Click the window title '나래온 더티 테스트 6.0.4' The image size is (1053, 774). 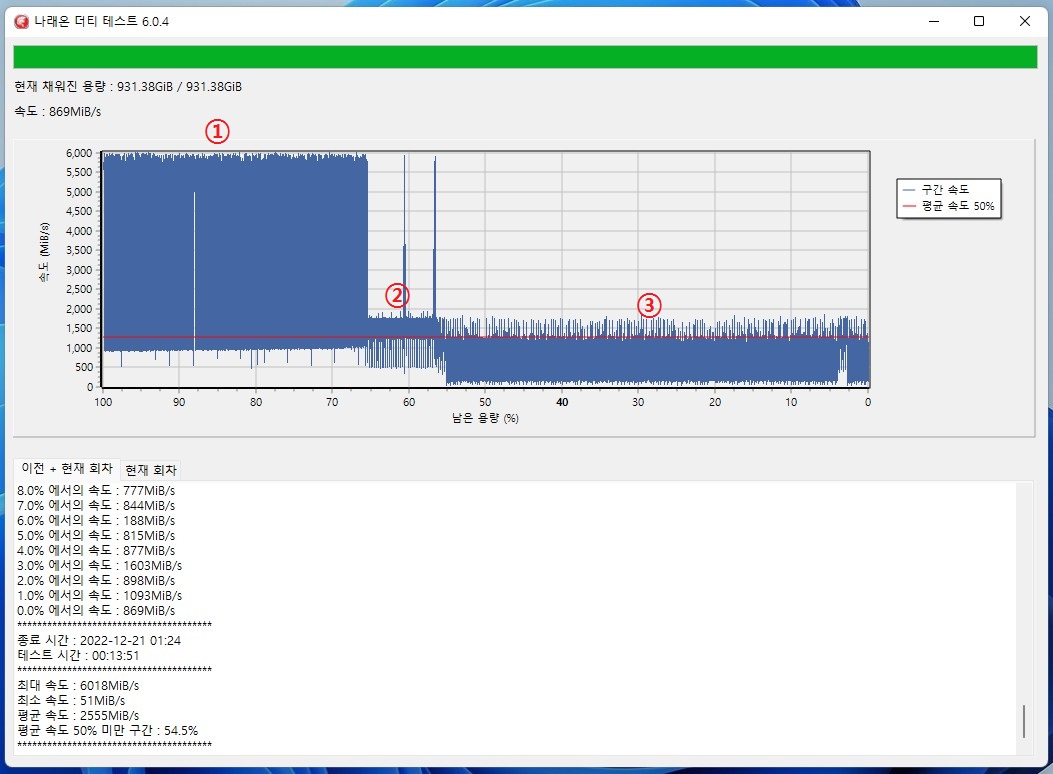click(101, 21)
